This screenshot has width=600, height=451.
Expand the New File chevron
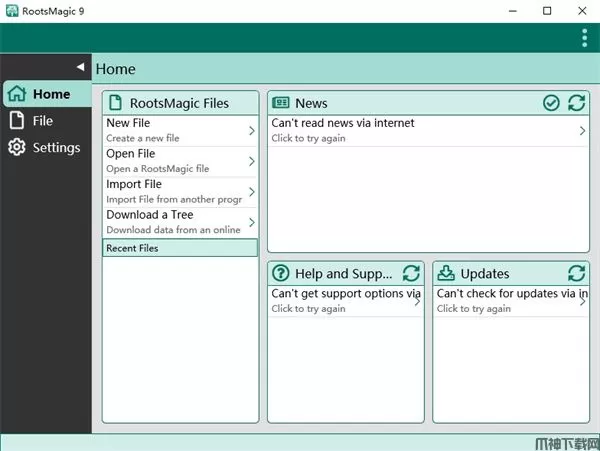tap(251, 130)
